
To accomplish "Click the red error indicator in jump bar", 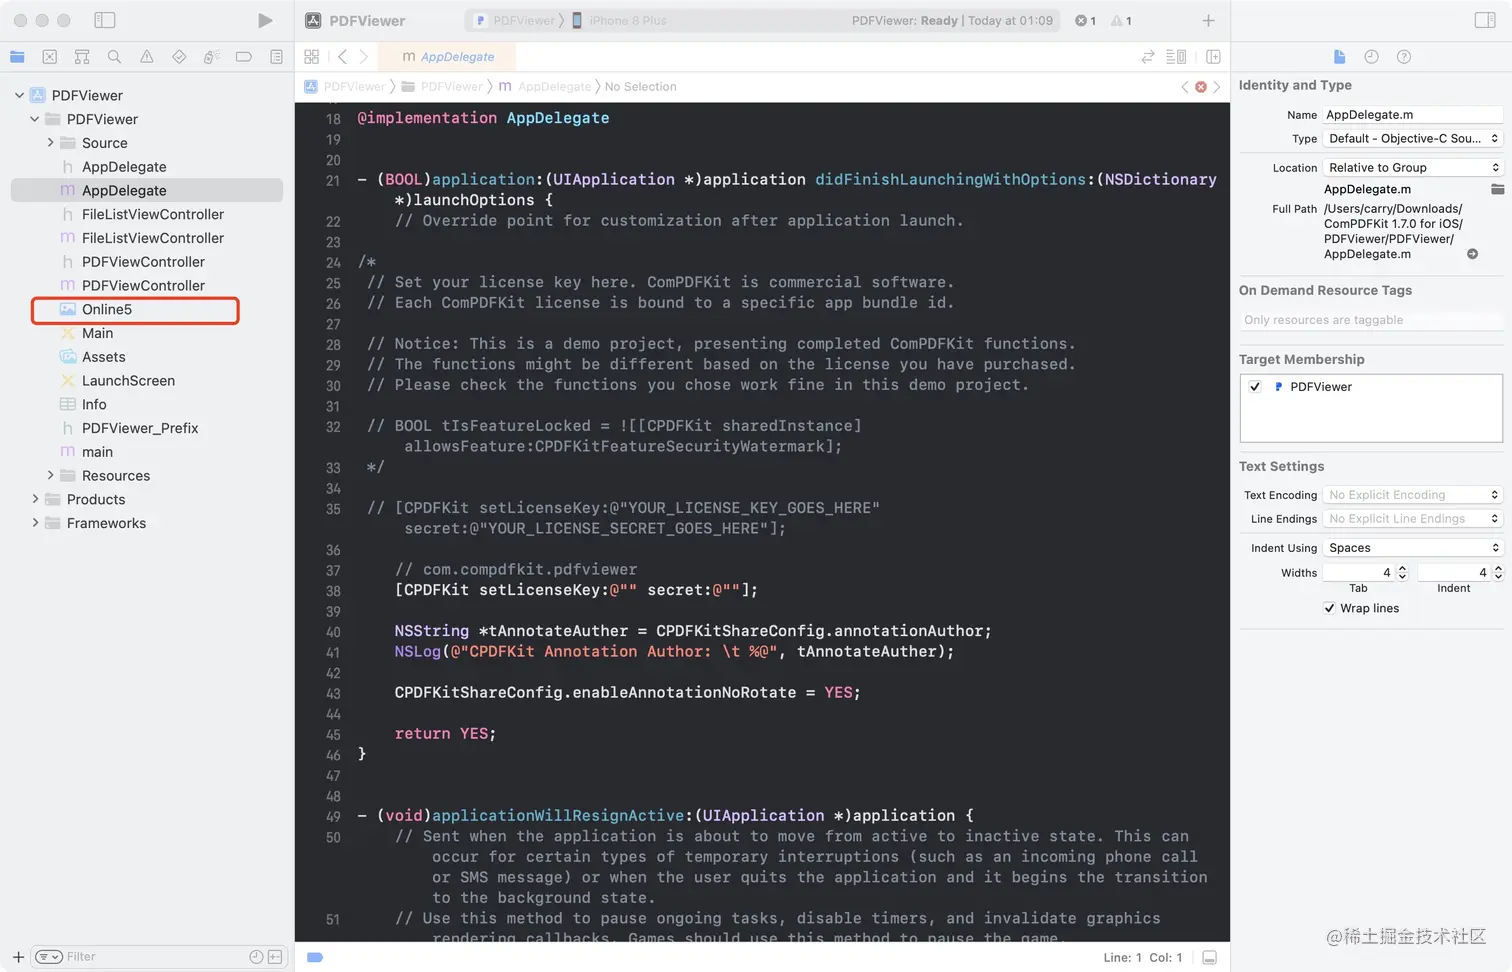I will click(1201, 87).
